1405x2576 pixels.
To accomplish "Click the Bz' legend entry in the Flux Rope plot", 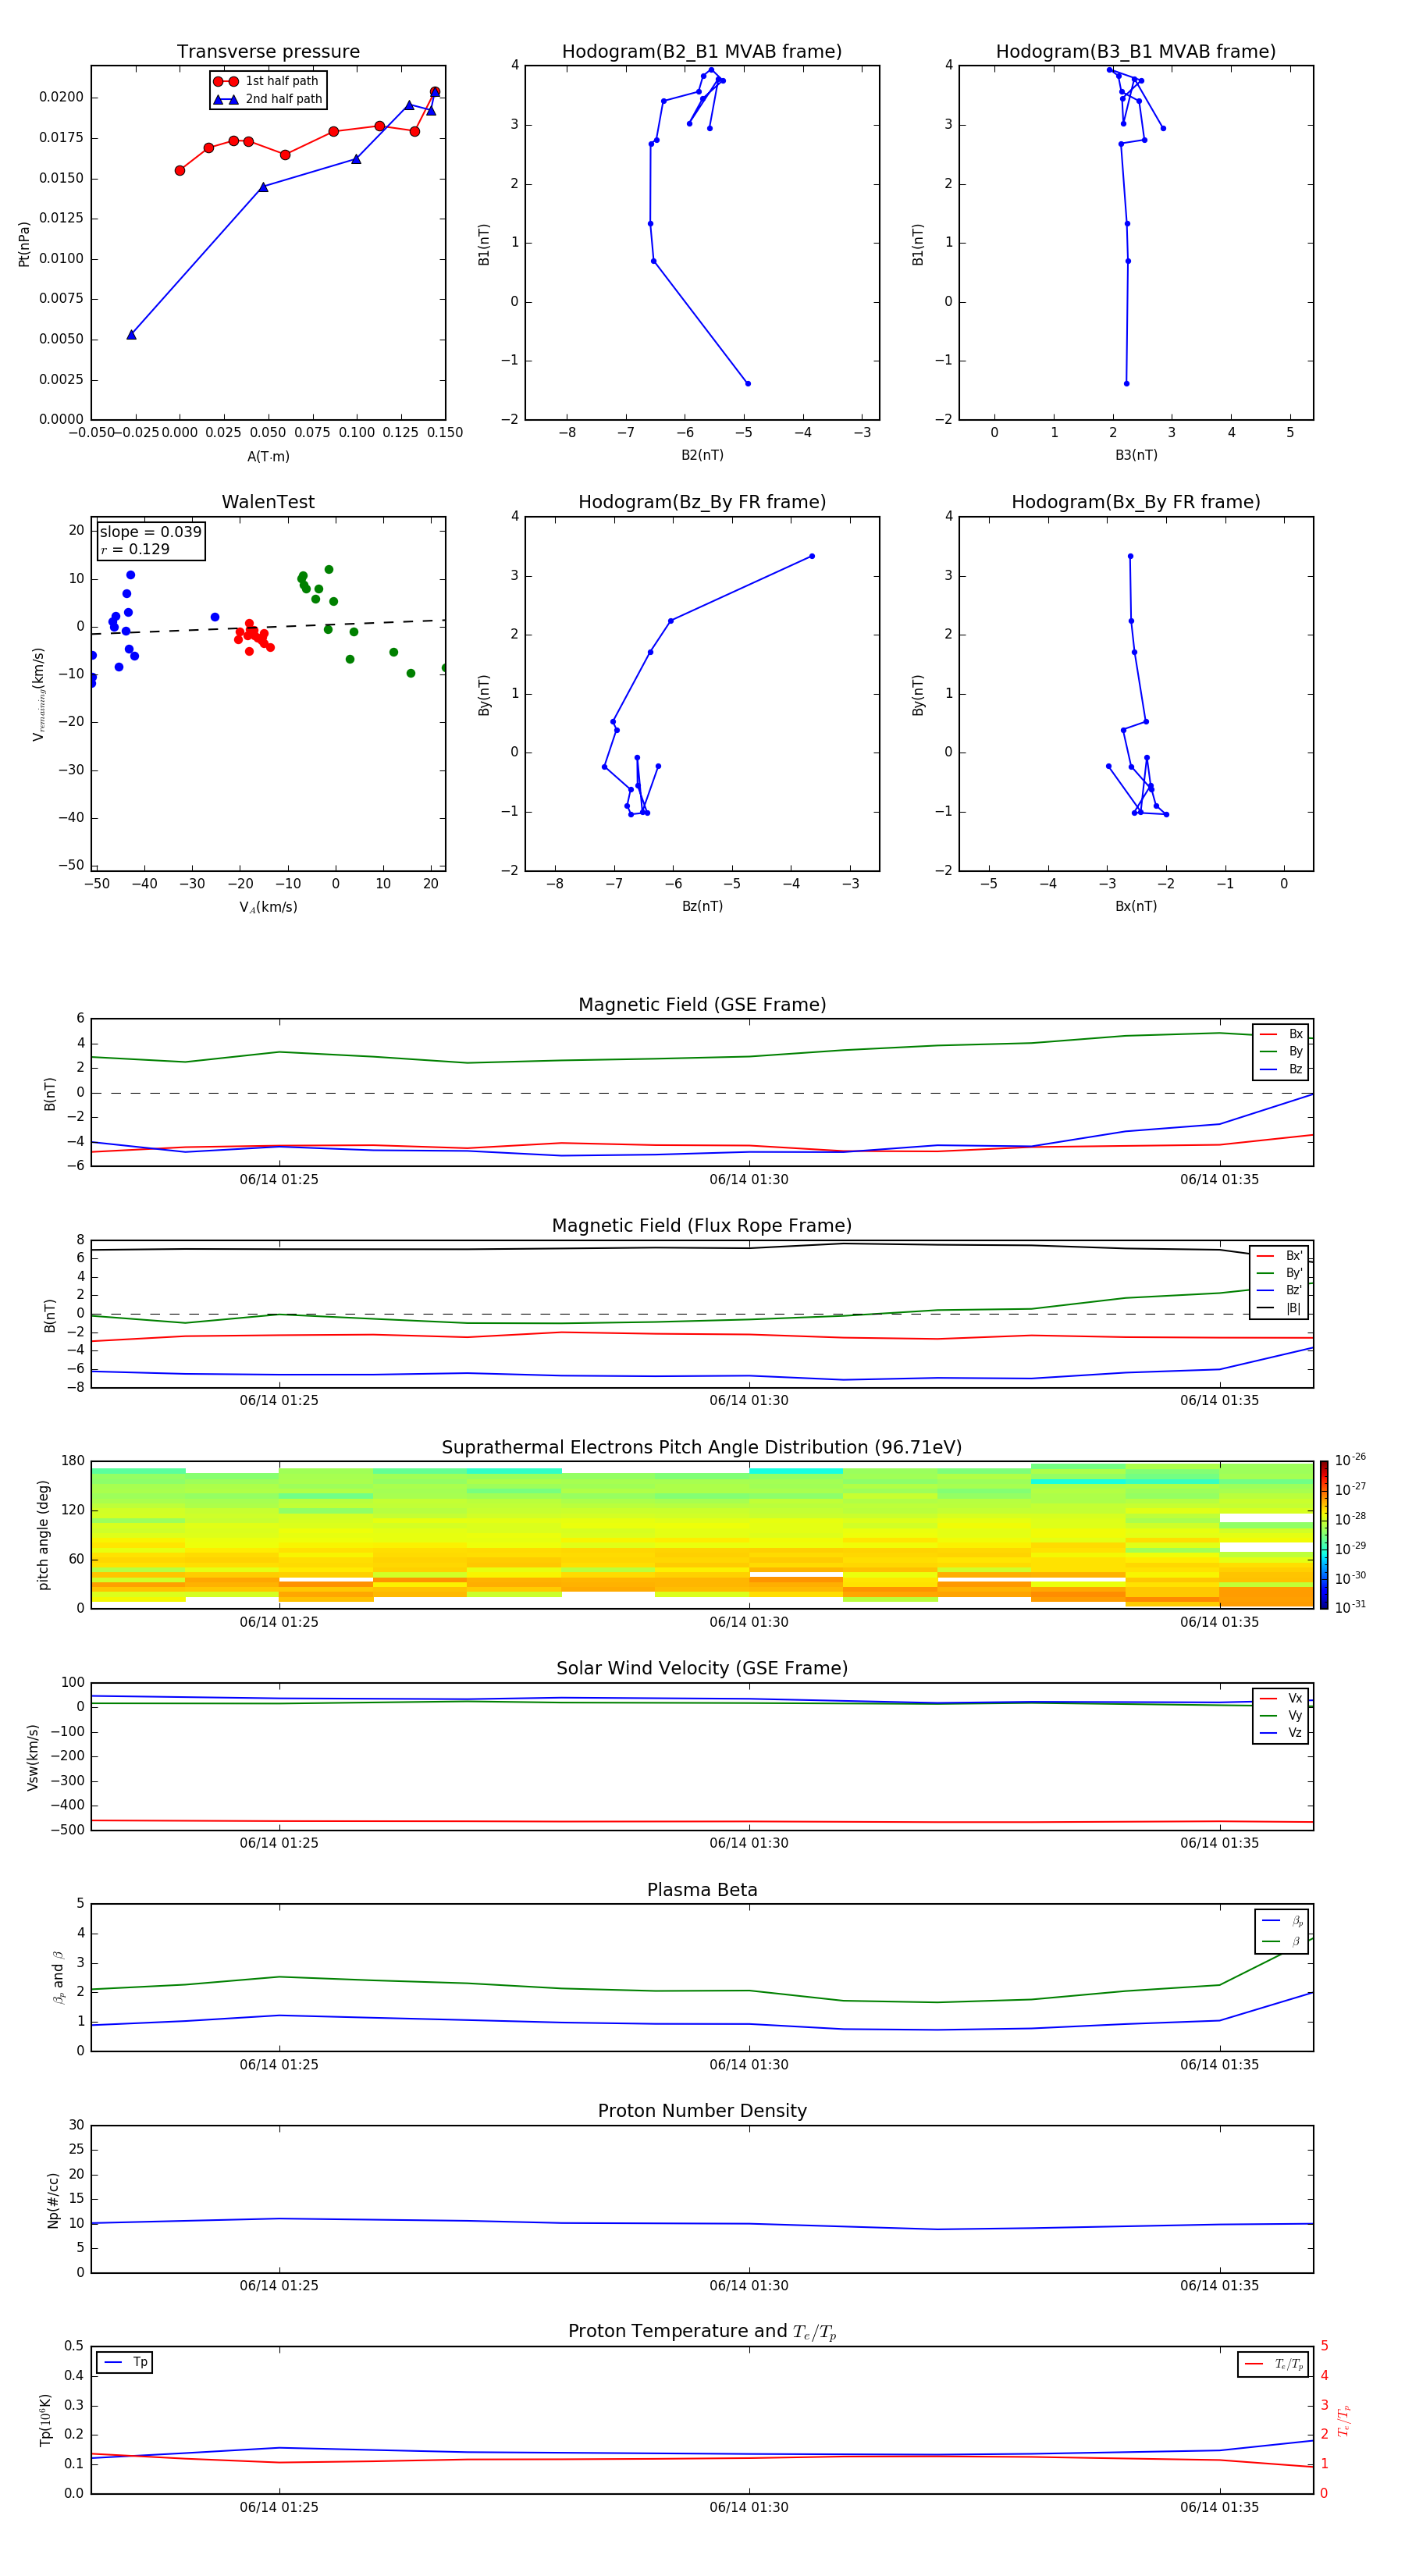I will pos(1280,1290).
